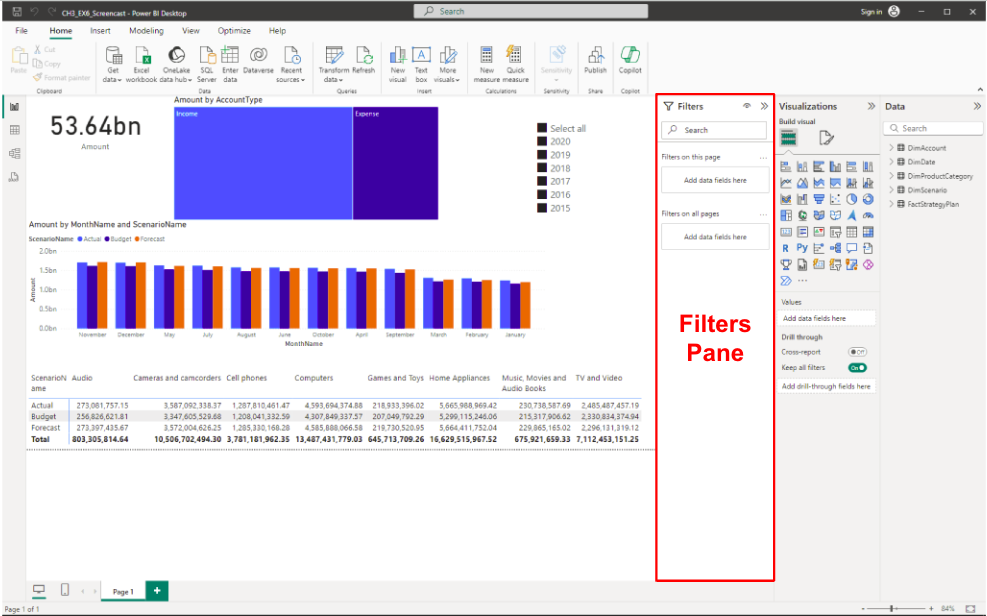
Task: Open the Format visual tab icon
Action: point(826,138)
